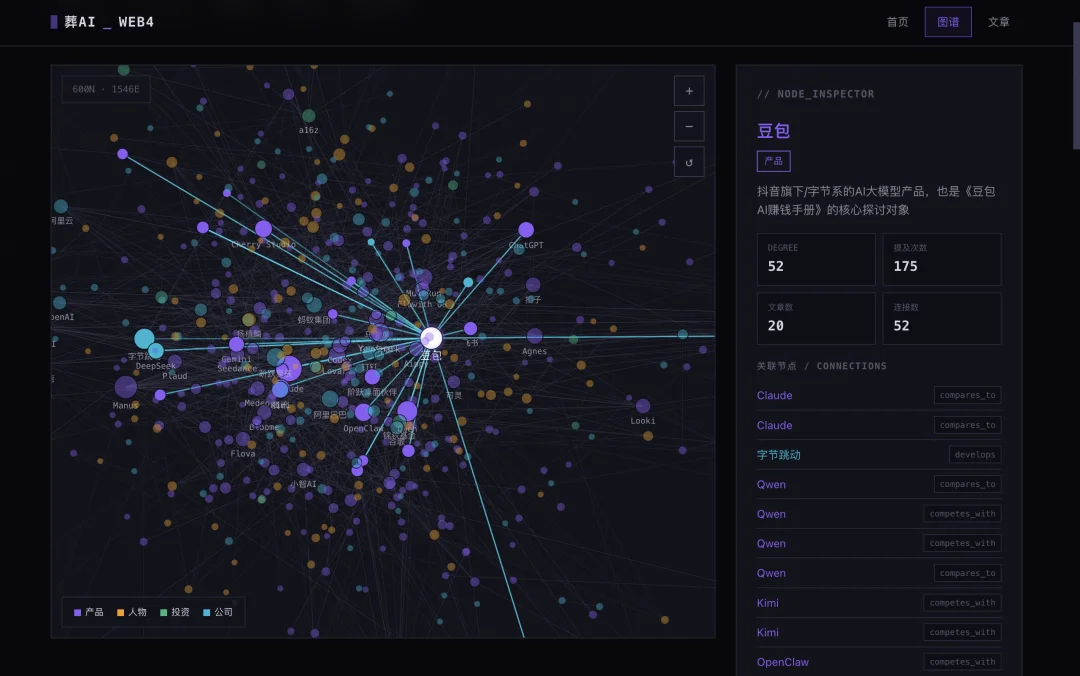
Task: Open the OpenClaw connection link
Action: tap(782, 662)
